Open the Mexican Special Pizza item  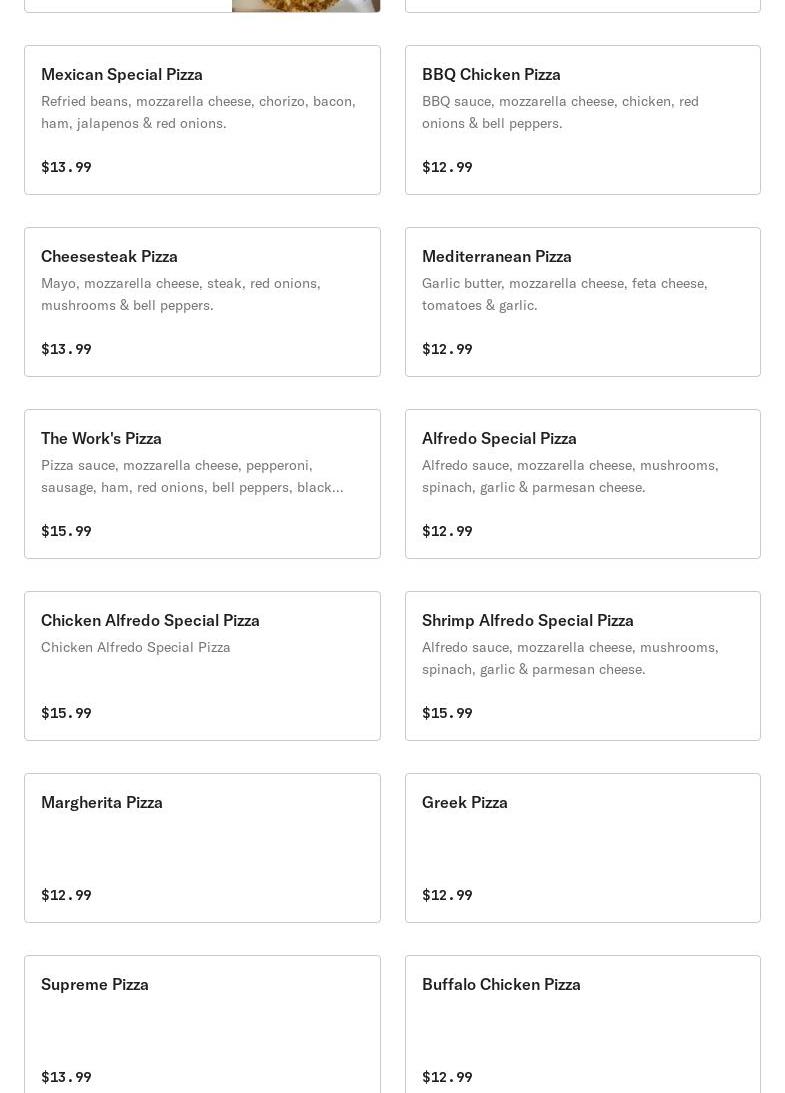202,120
